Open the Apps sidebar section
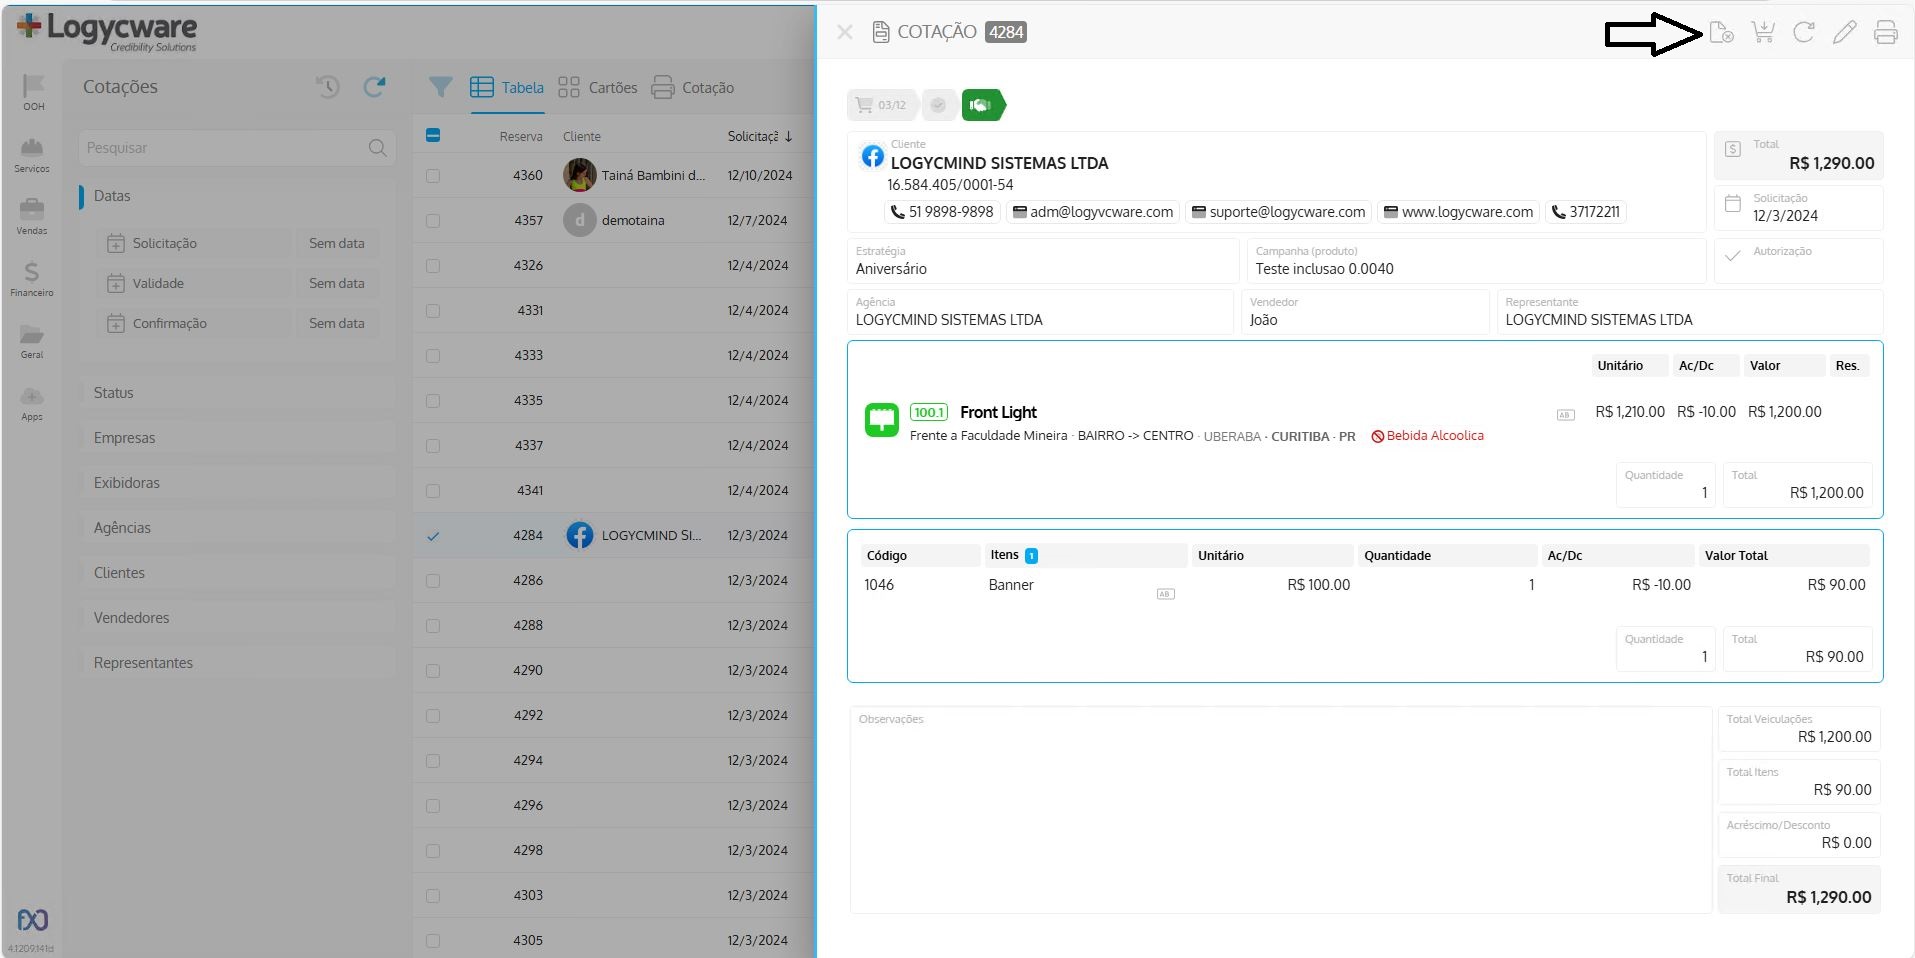1915x958 pixels. tap(32, 403)
